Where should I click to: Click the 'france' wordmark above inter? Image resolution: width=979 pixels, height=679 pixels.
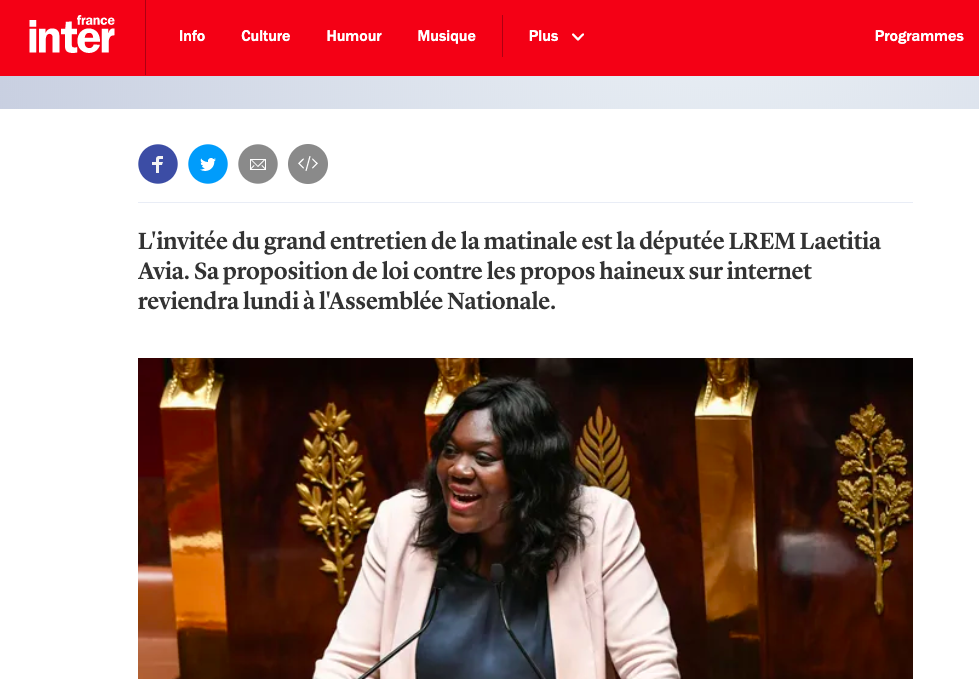(x=96, y=21)
